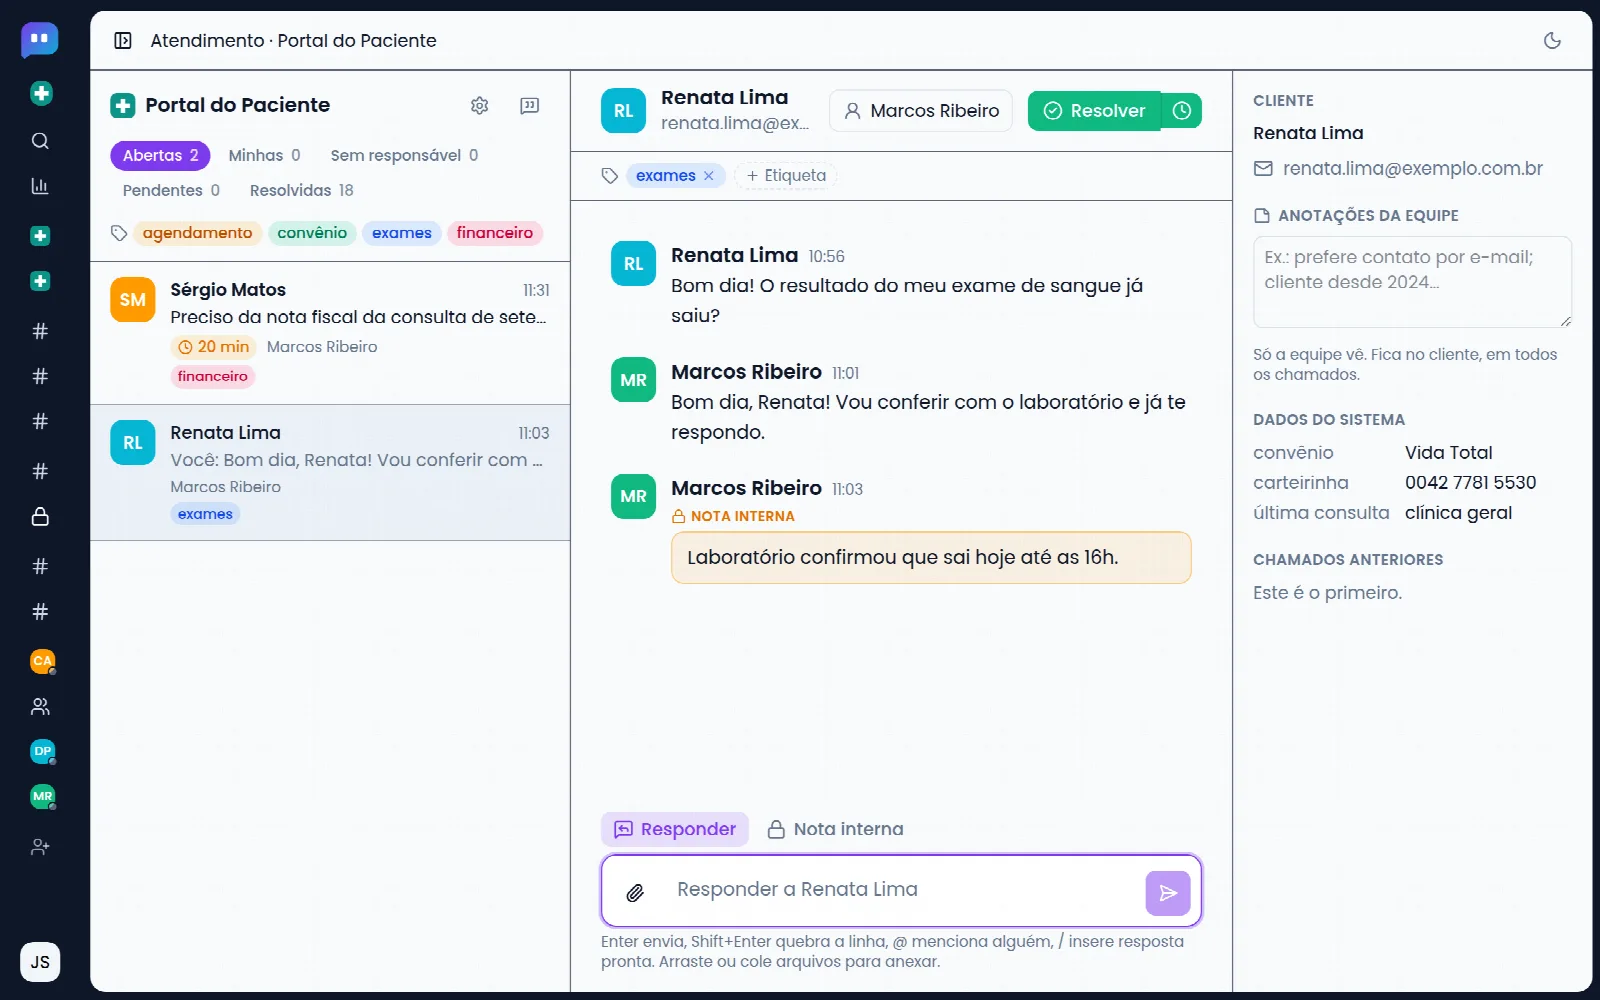Filter by the agendamento tag
Screen dimensions: 1600x1000
pyautogui.click(x=198, y=233)
